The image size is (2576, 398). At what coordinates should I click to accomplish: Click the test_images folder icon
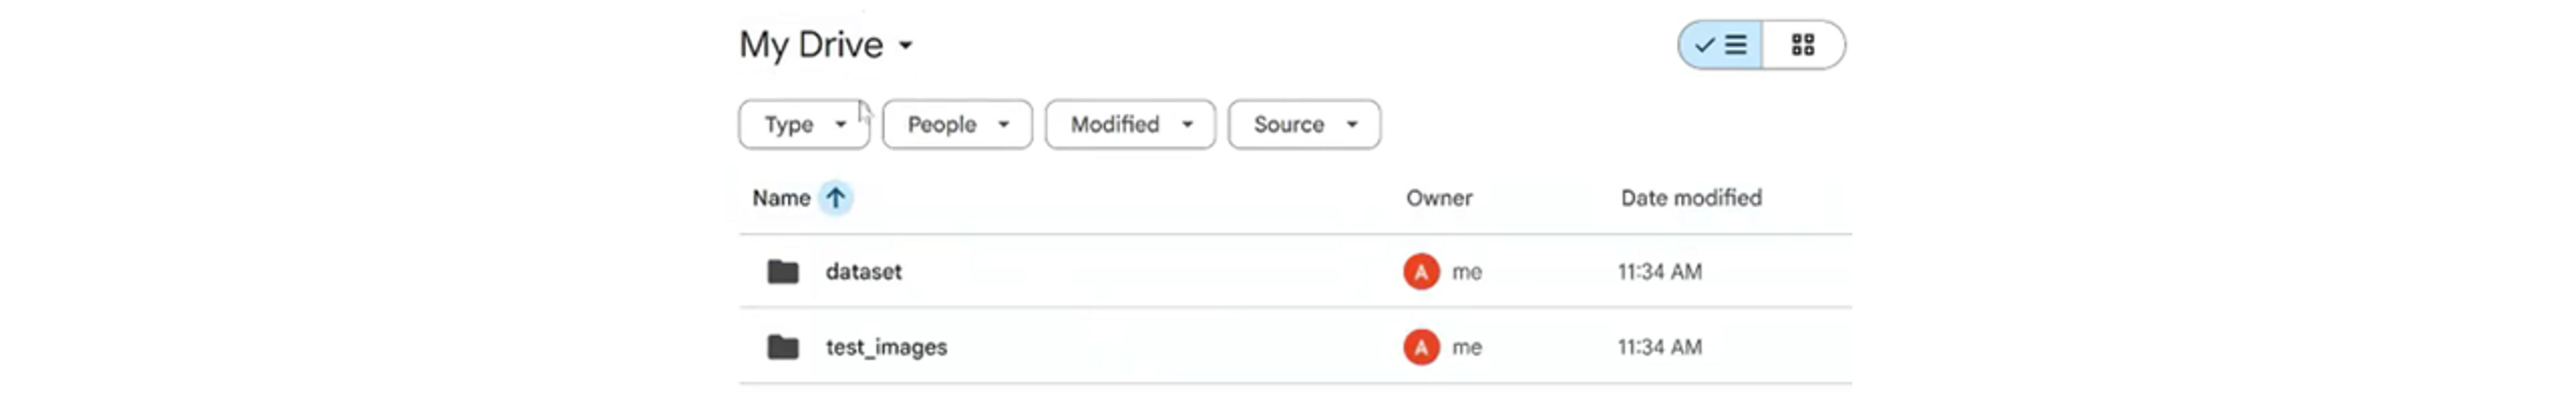pyautogui.click(x=782, y=347)
